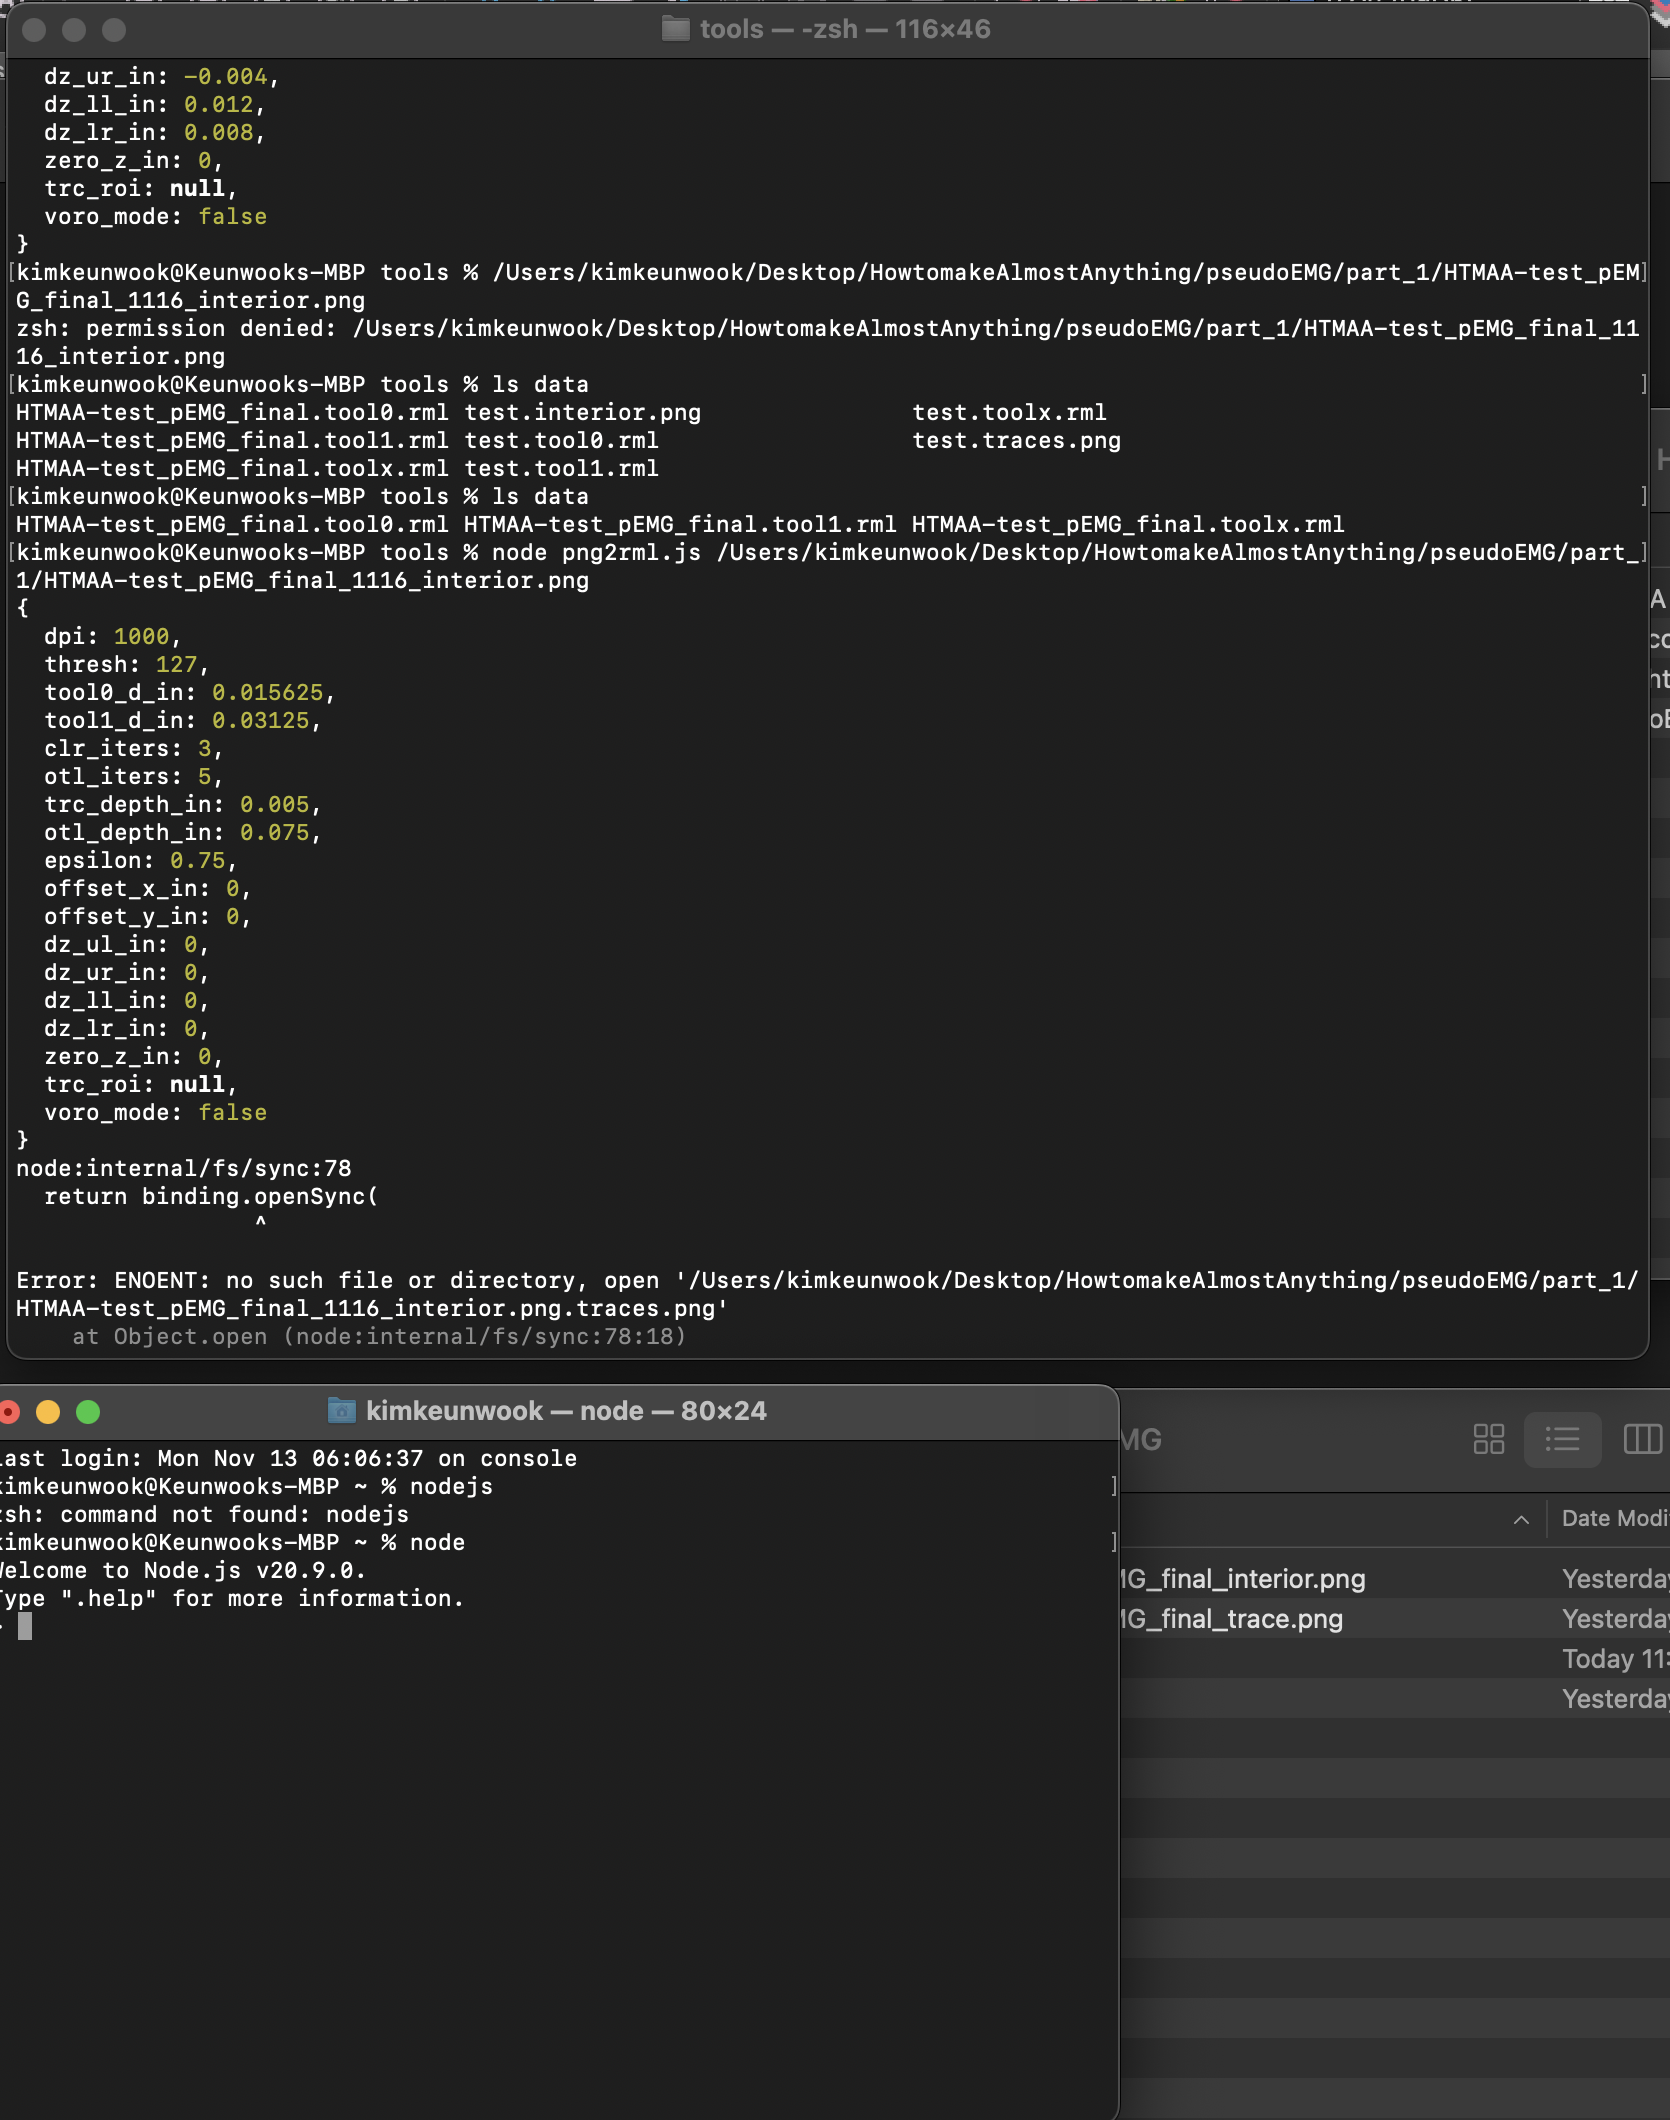Click the 'node png2rml.js' command text
This screenshot has width=1670, height=2120.
(596, 553)
